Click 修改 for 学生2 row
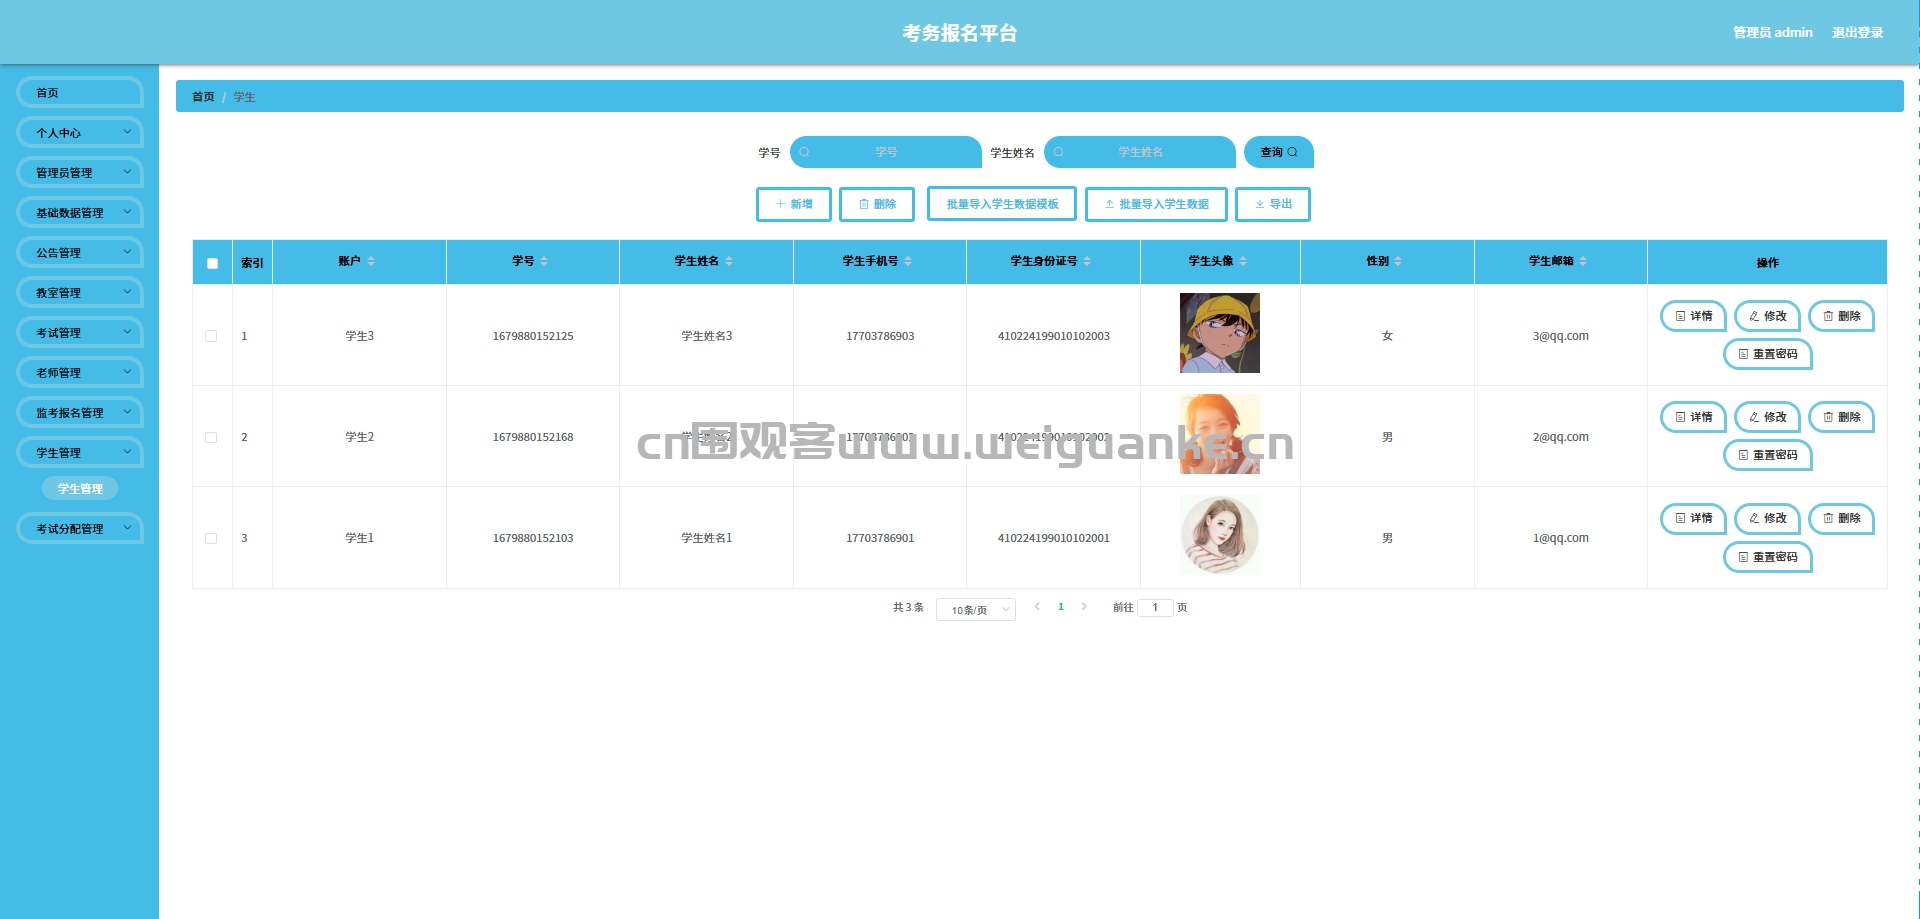 tap(1768, 417)
